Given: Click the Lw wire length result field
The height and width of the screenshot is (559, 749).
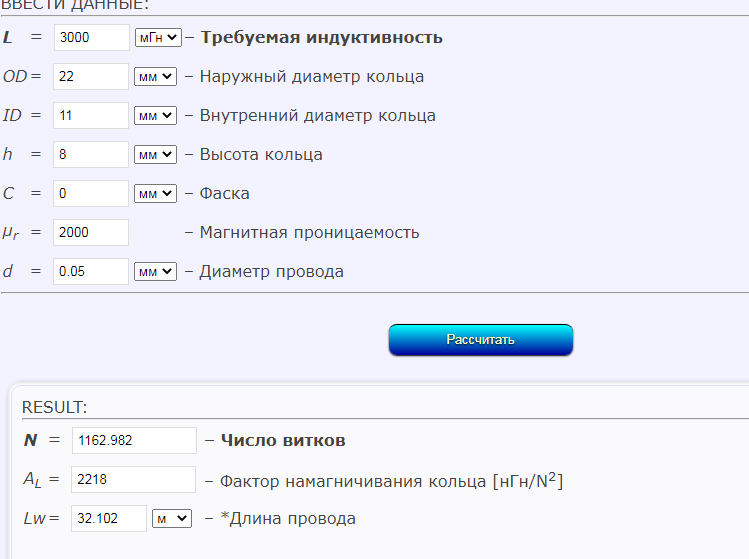Looking at the screenshot, I should pyautogui.click(x=109, y=519).
